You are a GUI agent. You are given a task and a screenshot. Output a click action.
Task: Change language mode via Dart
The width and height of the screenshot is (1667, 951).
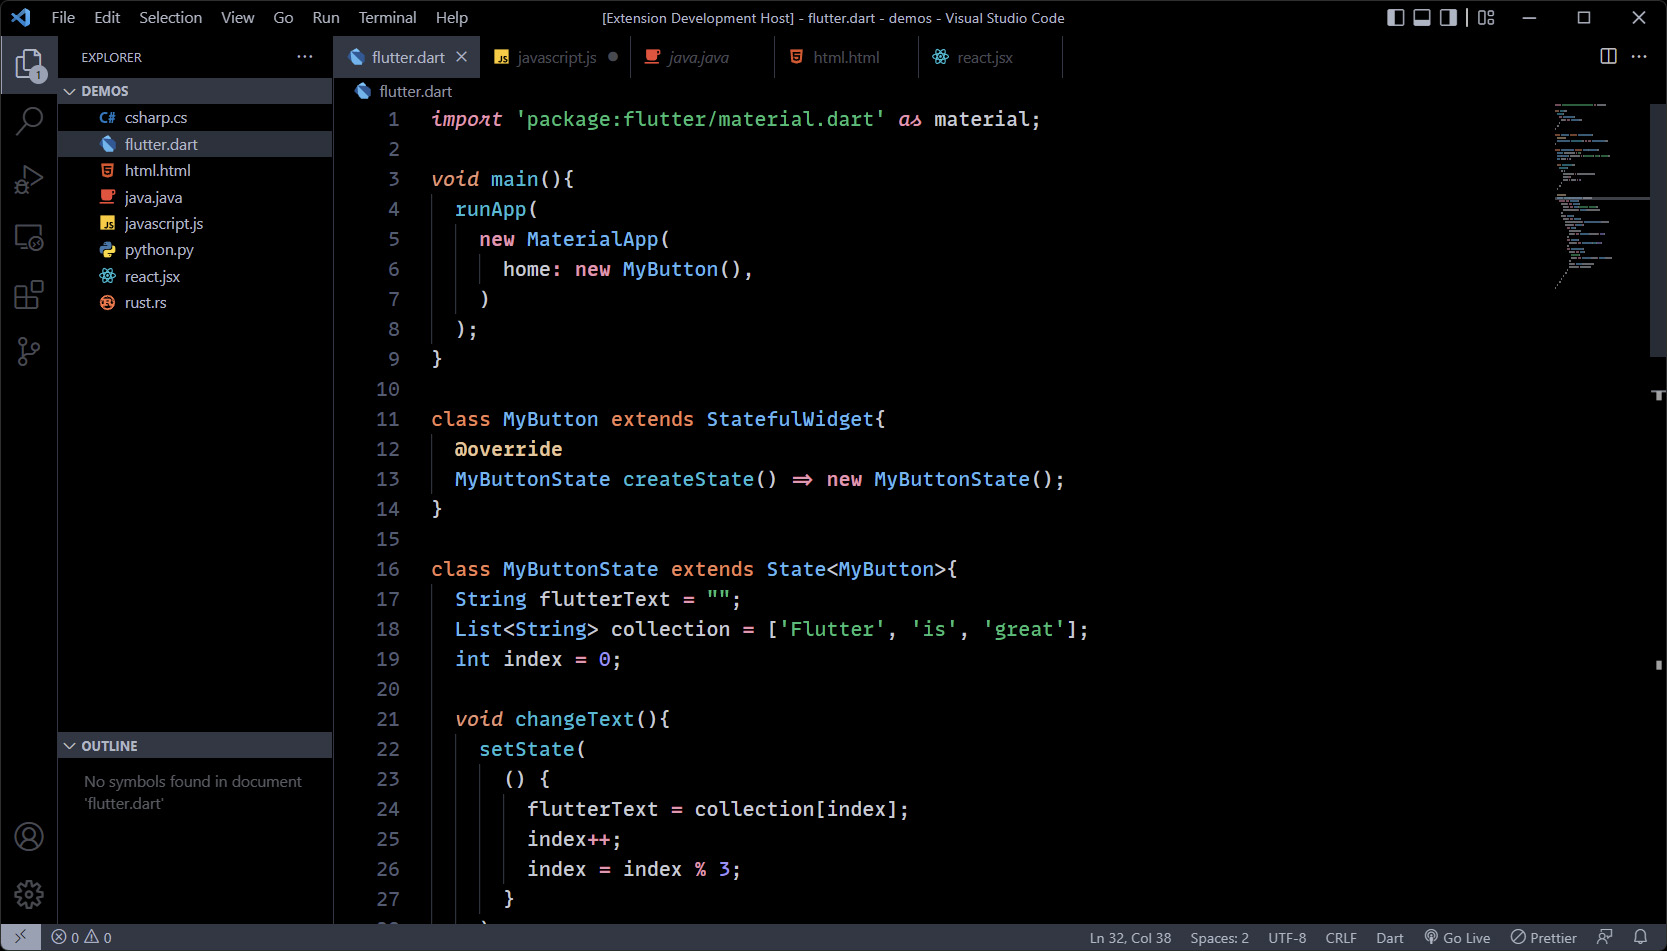[x=1389, y=937]
